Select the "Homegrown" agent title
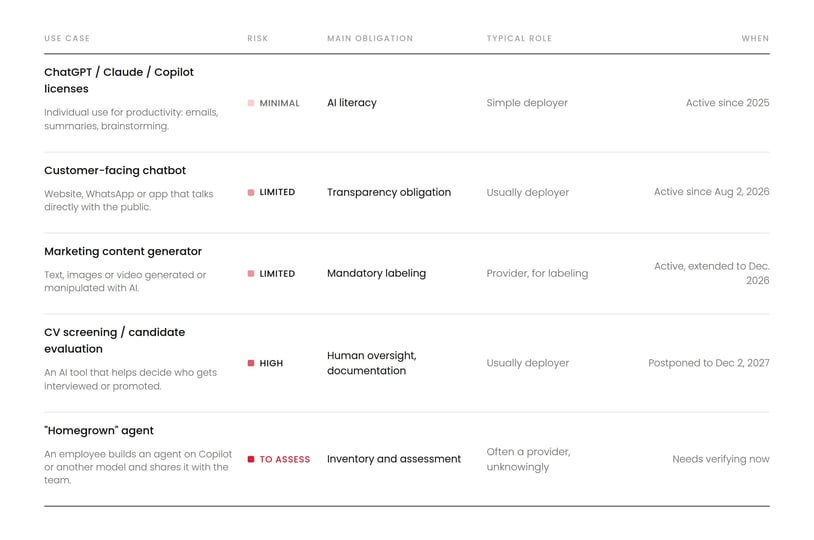Screen dimensions: 814x540 (x=99, y=430)
